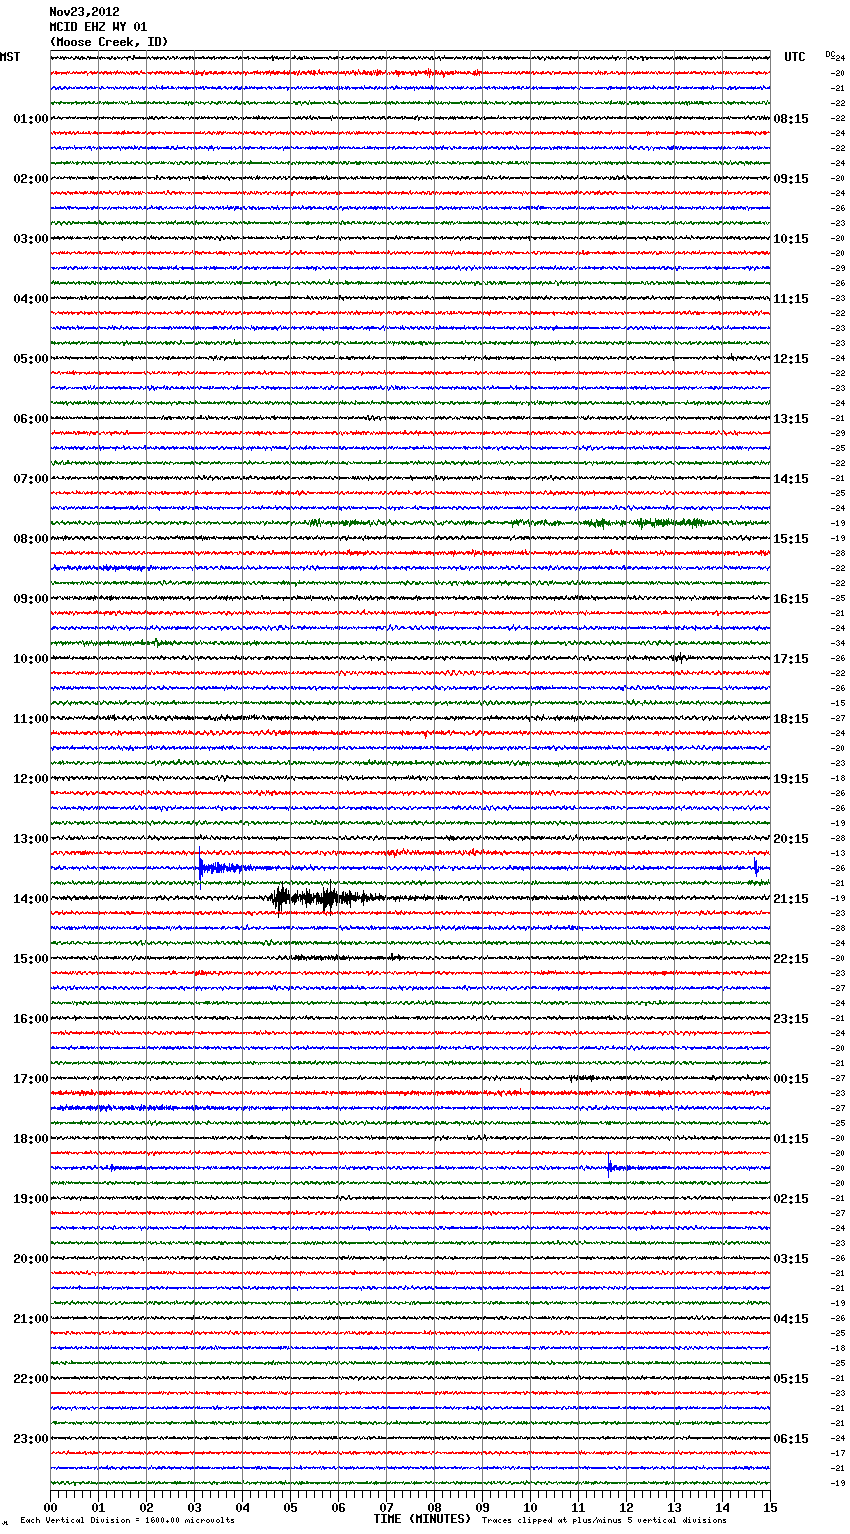Select the 18:15 UTC time label
Image resolution: width=850 pixels, height=1534 pixels.
tap(791, 719)
